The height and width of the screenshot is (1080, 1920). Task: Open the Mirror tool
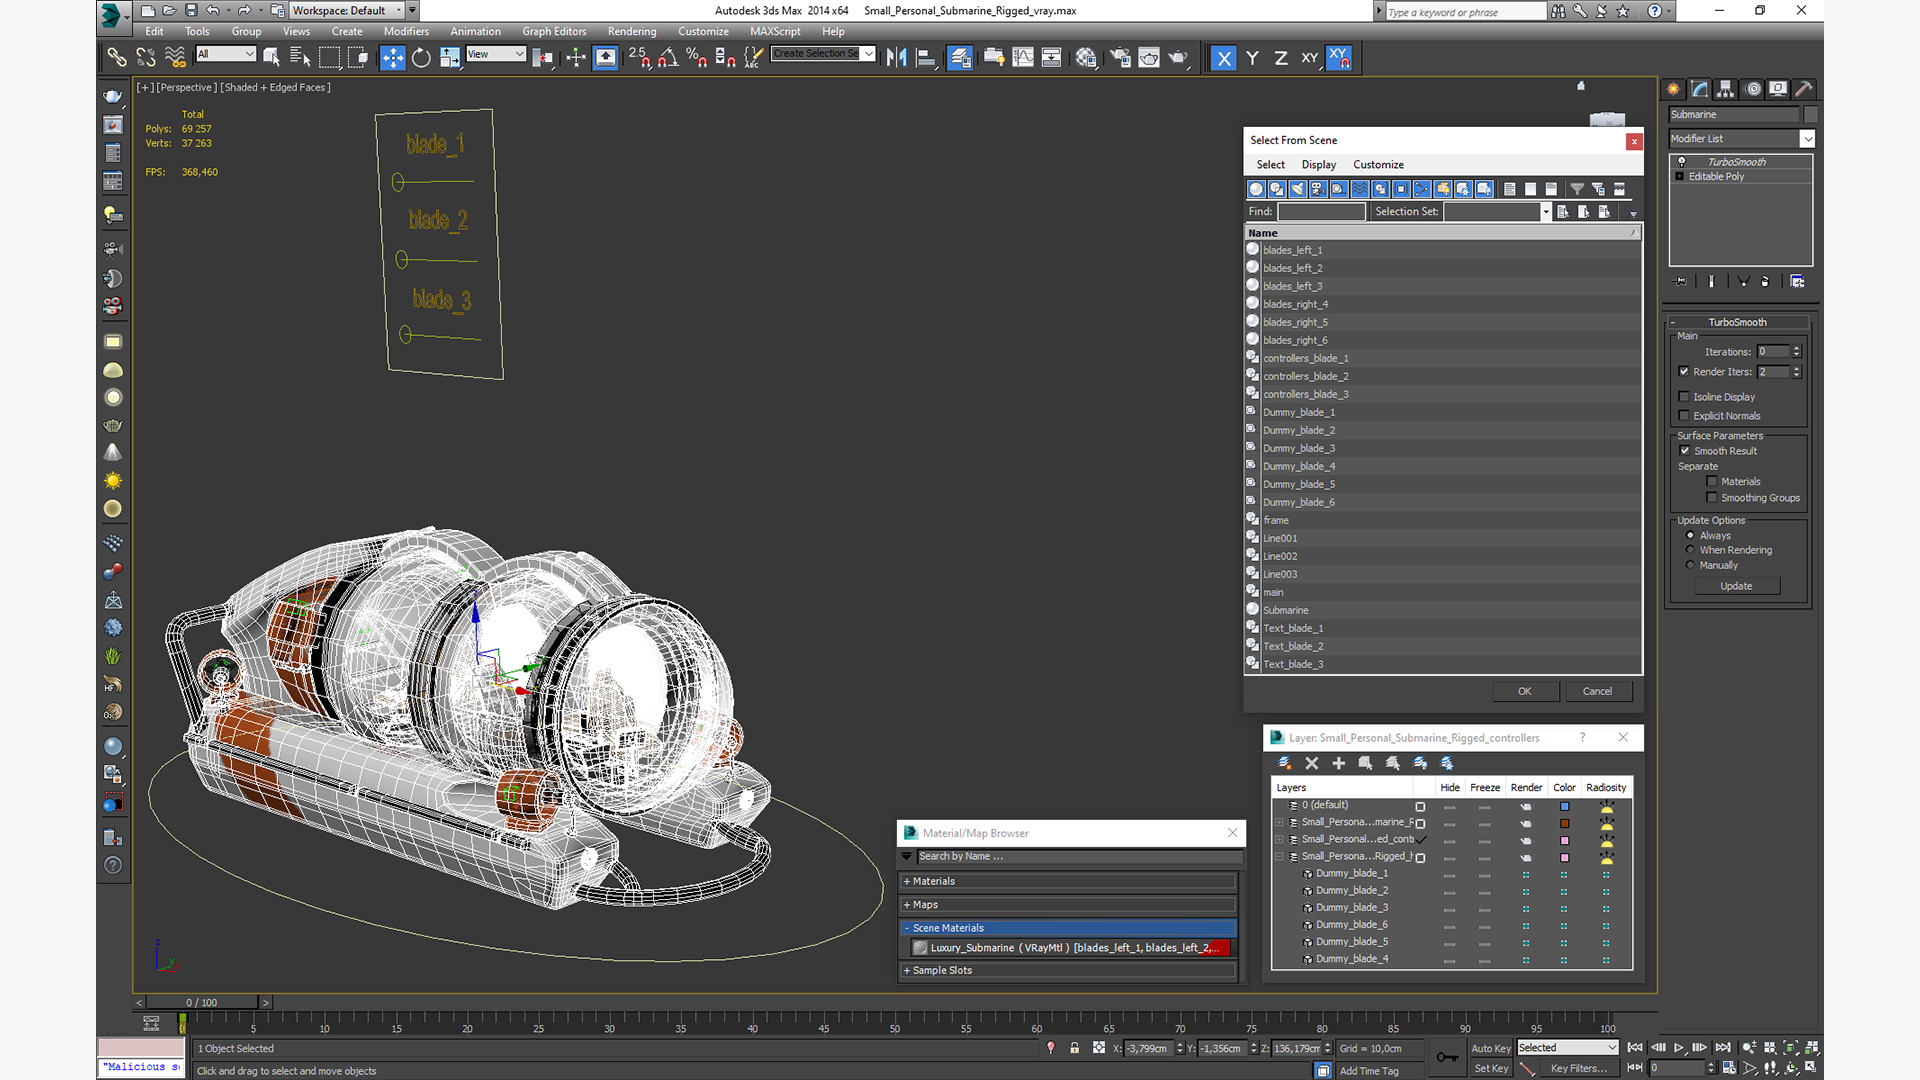click(x=897, y=58)
